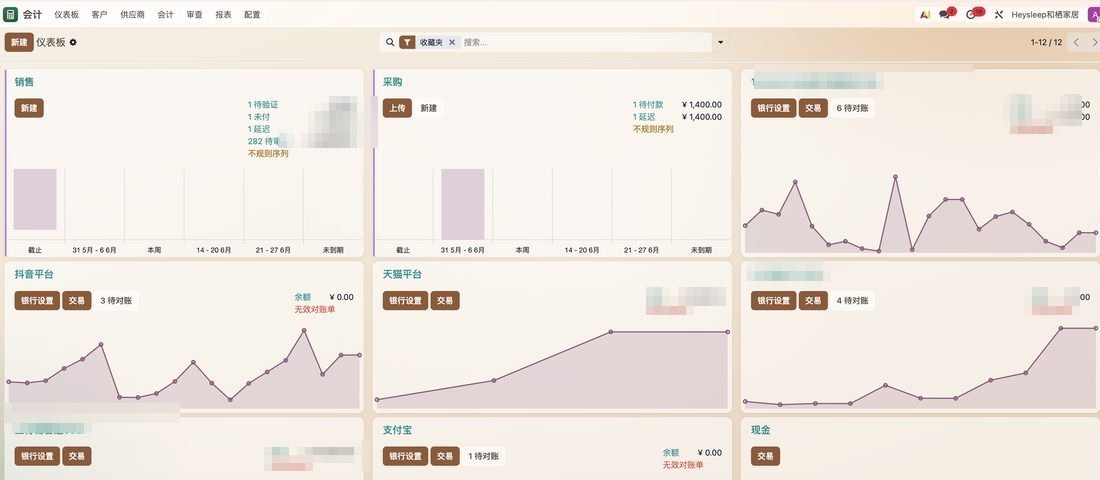Open 会计 menu between 供应商 and 审查
1100x480 pixels.
click(x=166, y=14)
